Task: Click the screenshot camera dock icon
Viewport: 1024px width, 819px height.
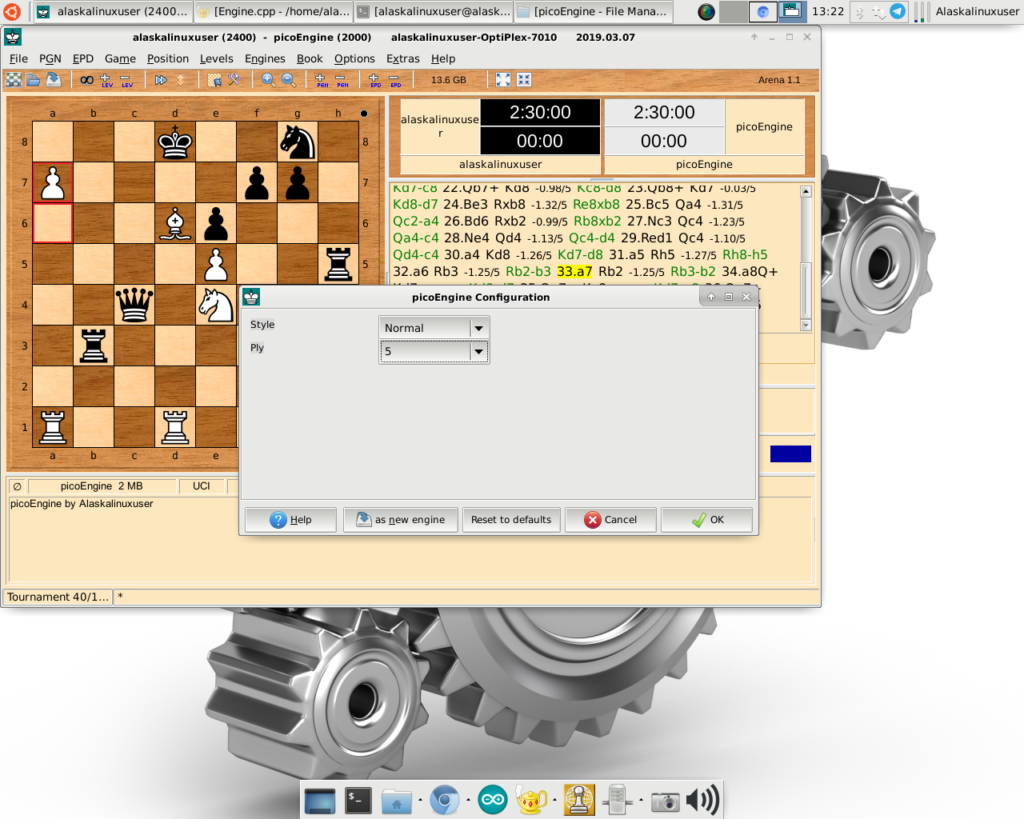Action: pyautogui.click(x=664, y=800)
